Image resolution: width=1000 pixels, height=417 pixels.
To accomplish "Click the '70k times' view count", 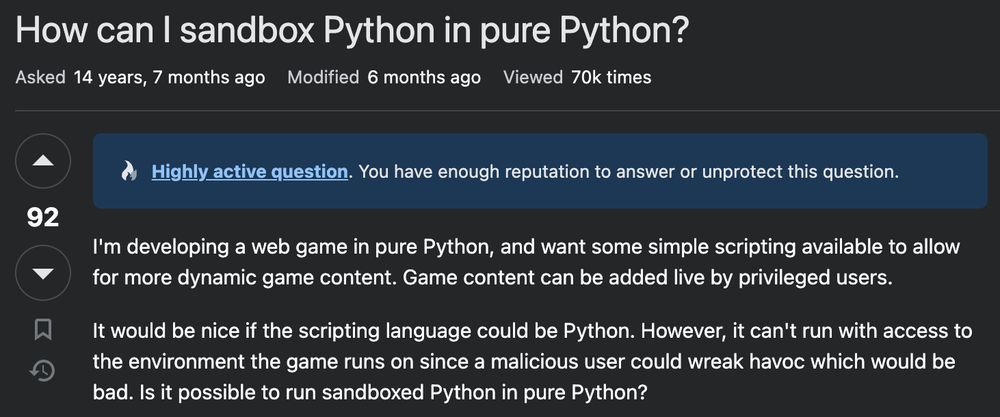I will 612,77.
